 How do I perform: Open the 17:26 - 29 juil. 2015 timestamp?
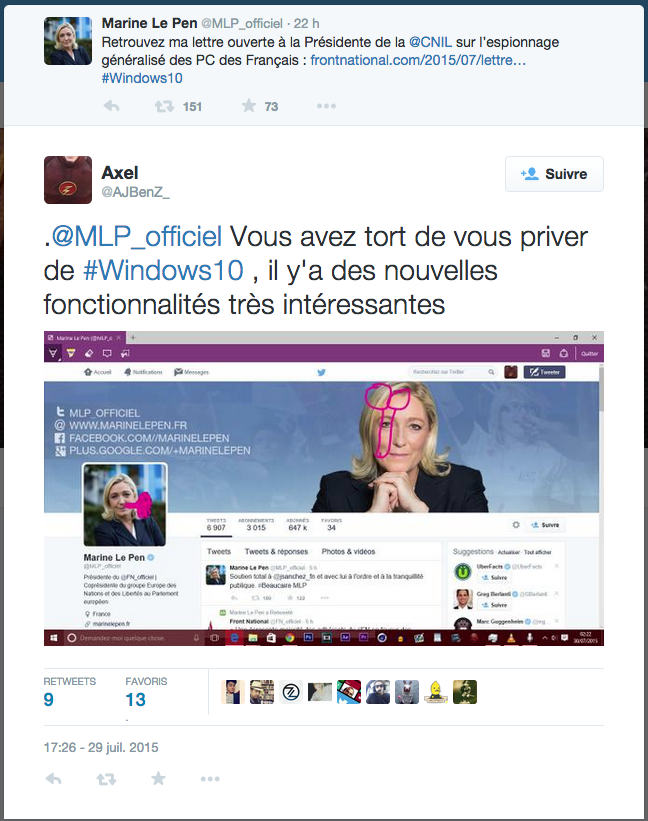[x=101, y=747]
